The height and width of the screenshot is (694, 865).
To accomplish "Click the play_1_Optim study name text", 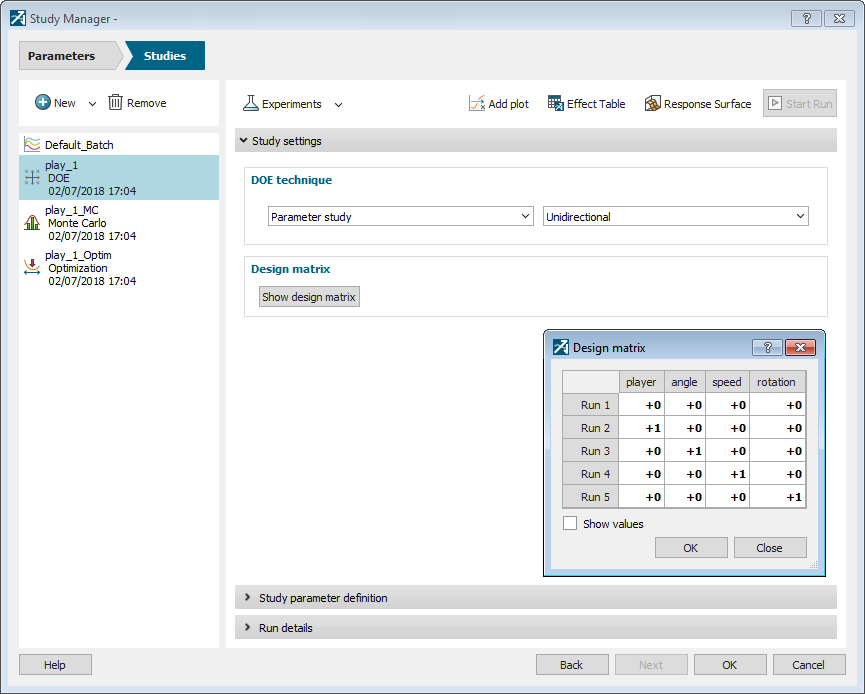I will 78,255.
